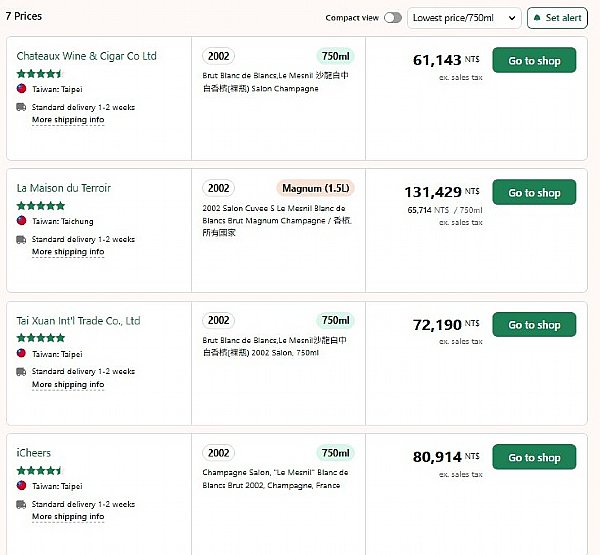The width and height of the screenshot is (600, 555).
Task: Click the bell icon in Set alert
Action: click(537, 18)
